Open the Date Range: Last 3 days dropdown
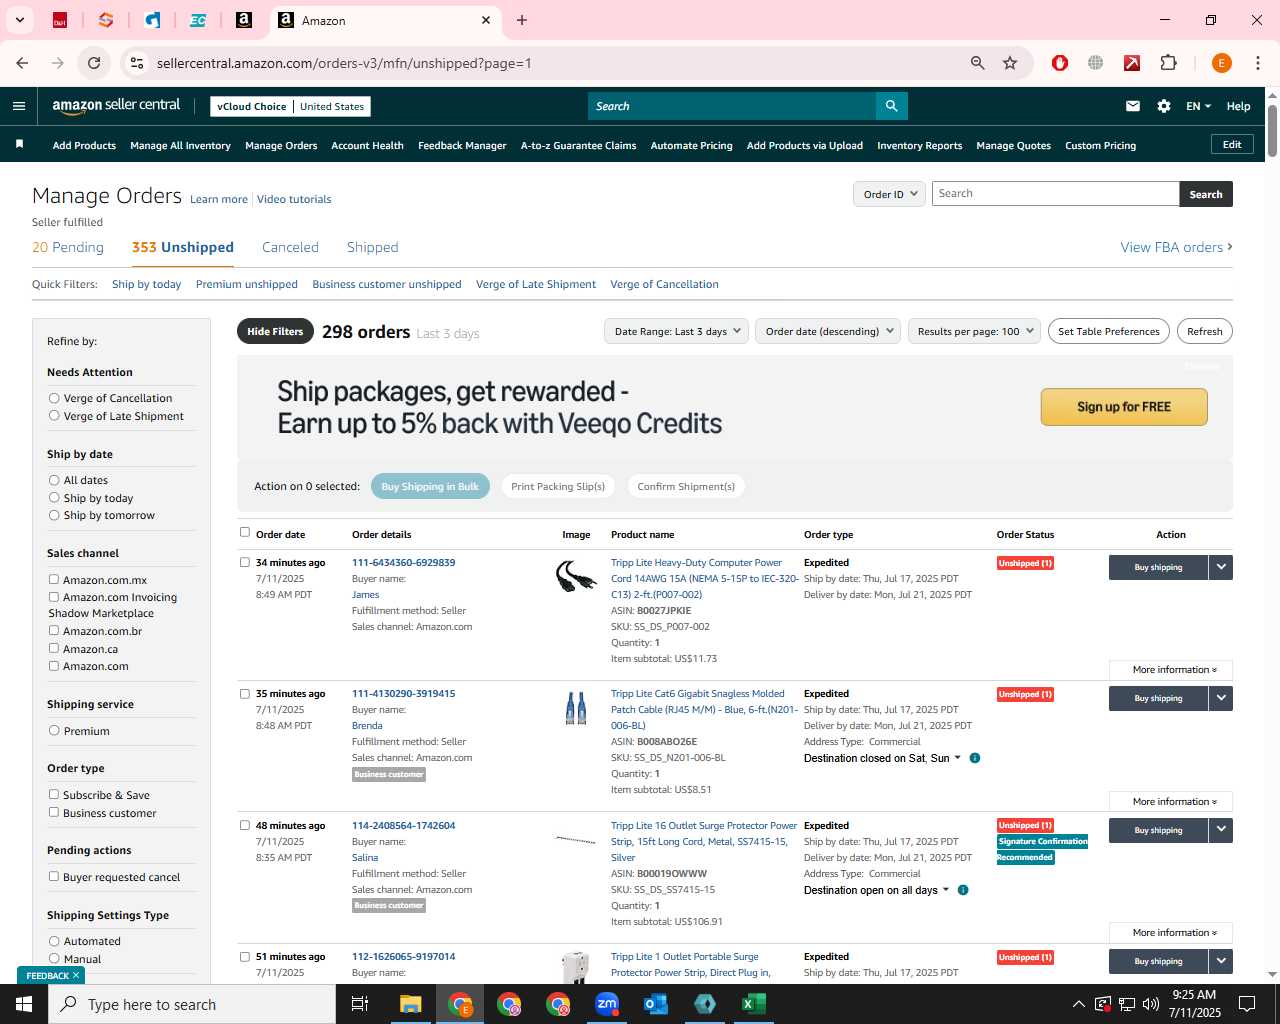The width and height of the screenshot is (1280, 1024). tap(676, 331)
